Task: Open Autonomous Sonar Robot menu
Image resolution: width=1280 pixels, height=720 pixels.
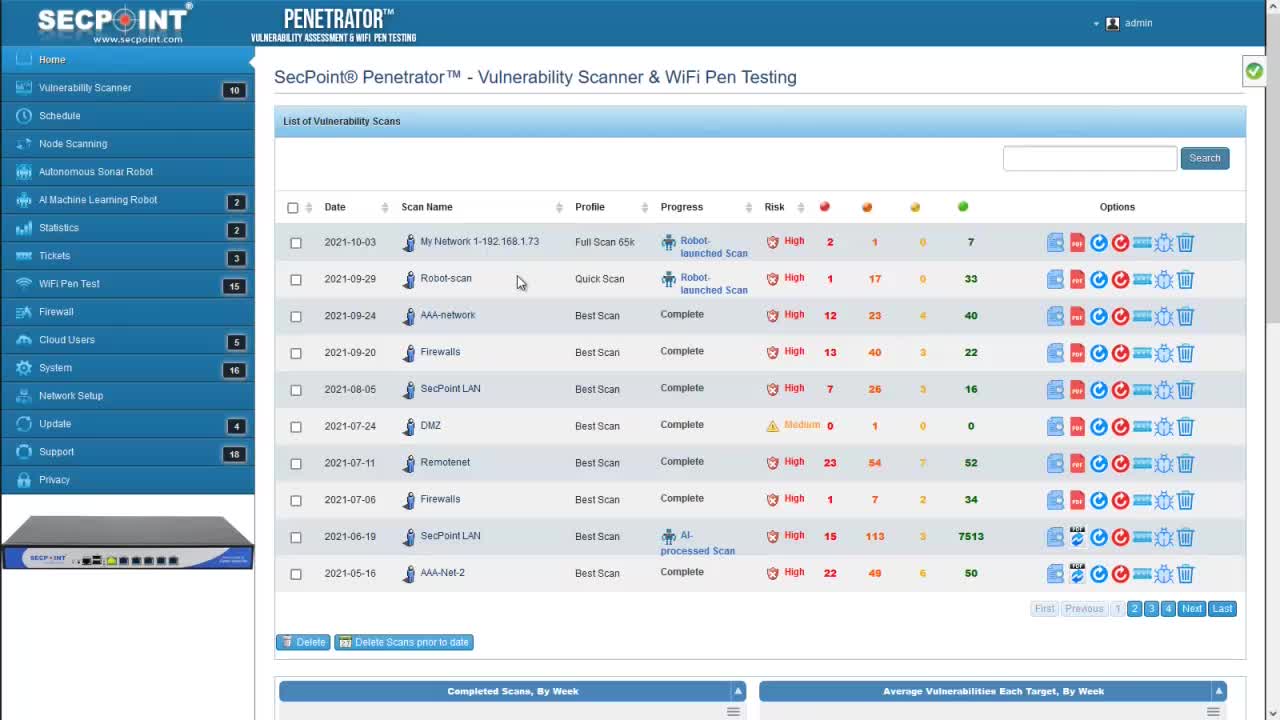Action: (x=127, y=172)
